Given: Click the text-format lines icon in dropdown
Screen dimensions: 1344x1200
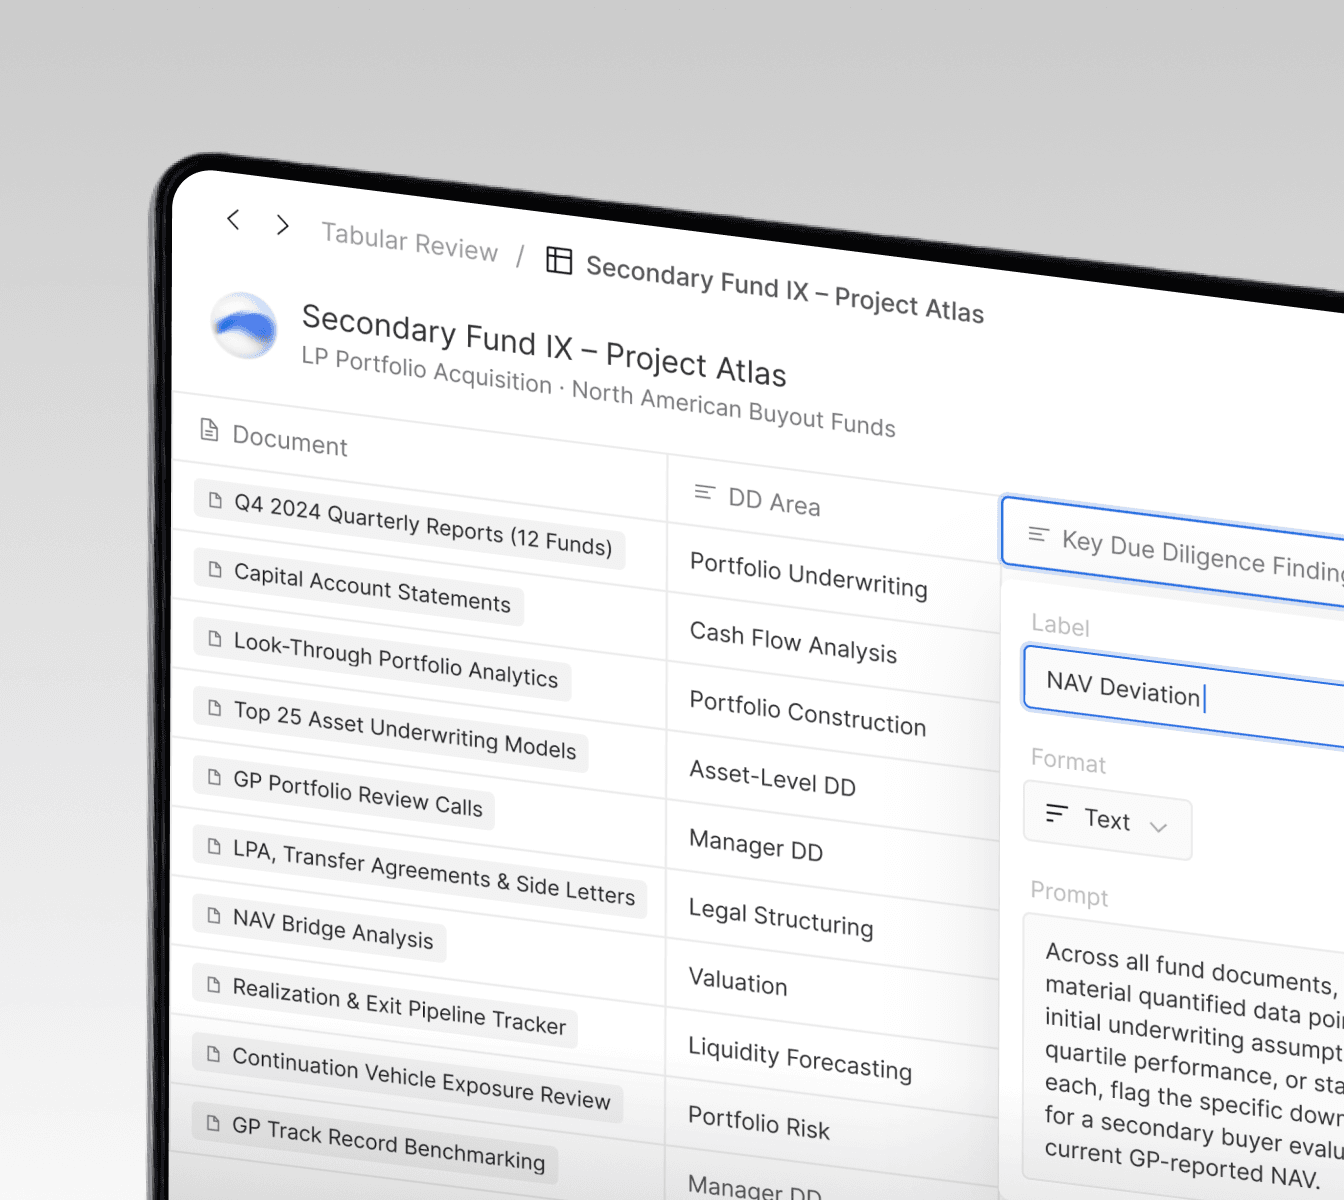Looking at the screenshot, I should pos(1056,813).
